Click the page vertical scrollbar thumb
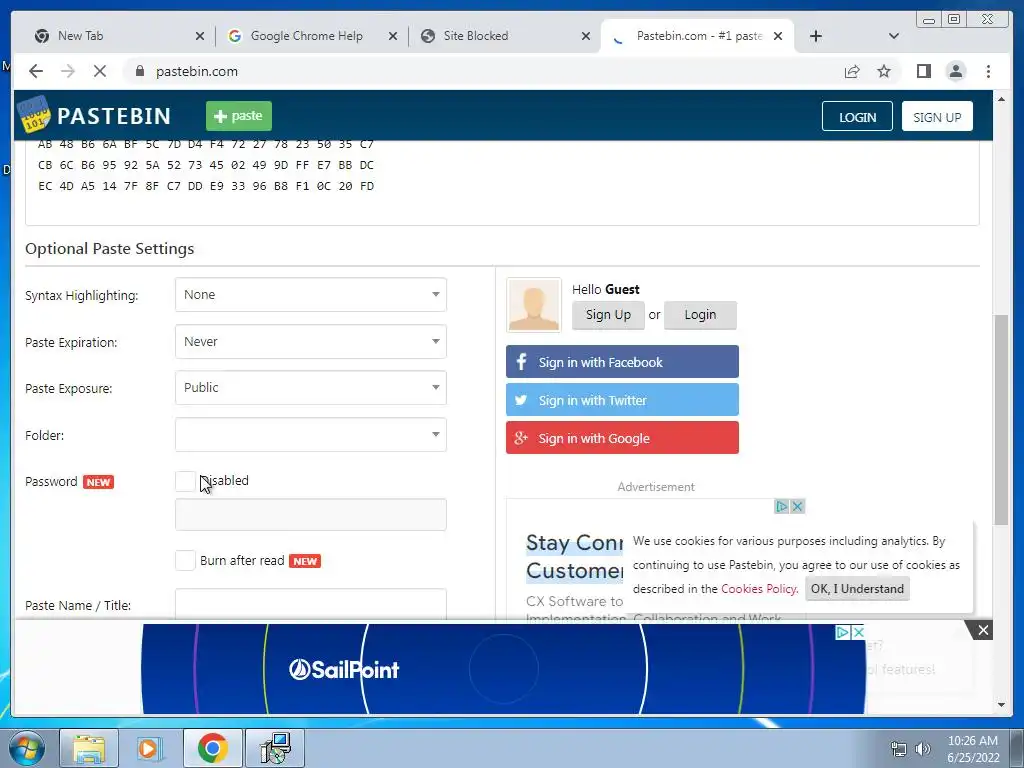The height and width of the screenshot is (768, 1024). click(x=1000, y=419)
